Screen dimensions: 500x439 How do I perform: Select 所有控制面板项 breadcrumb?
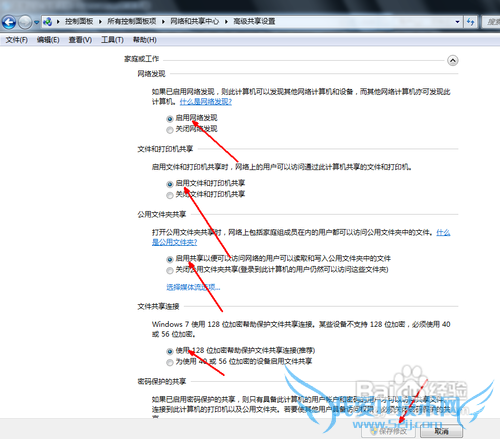132,21
